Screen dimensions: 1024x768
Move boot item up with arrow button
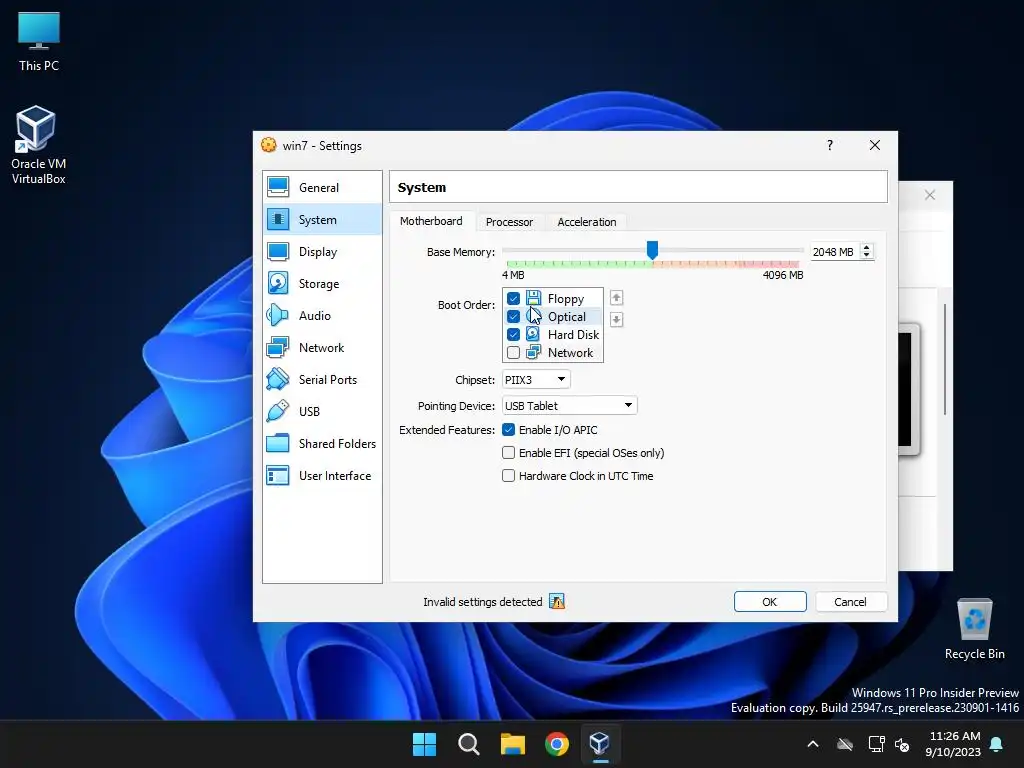click(616, 298)
